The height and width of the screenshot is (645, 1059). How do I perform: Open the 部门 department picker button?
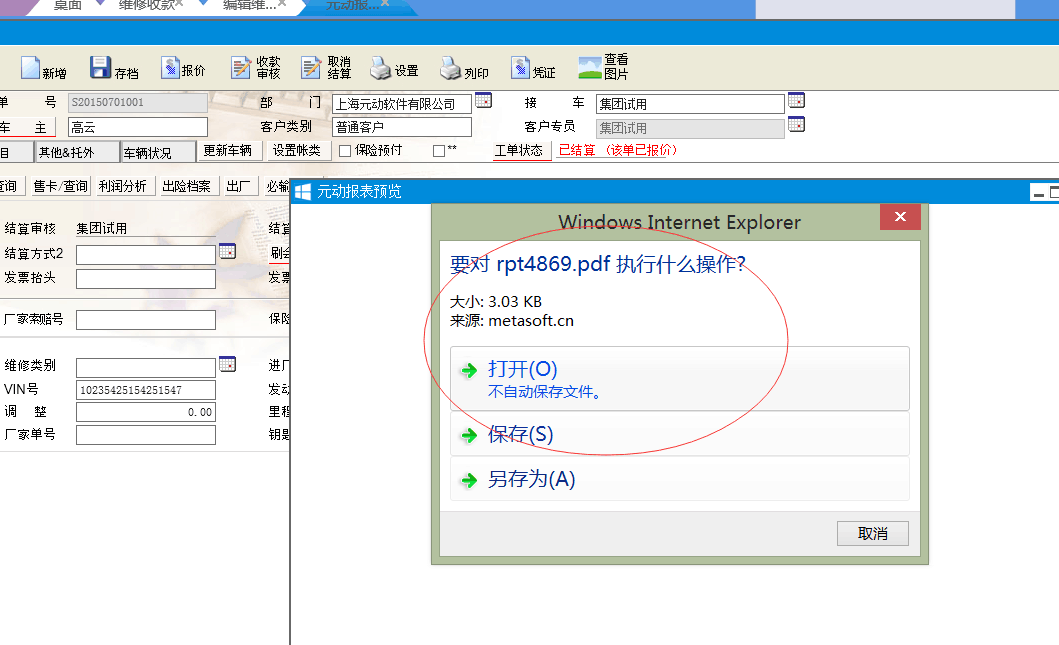(x=483, y=101)
